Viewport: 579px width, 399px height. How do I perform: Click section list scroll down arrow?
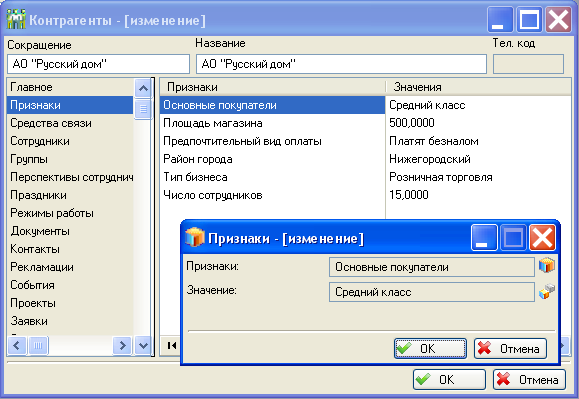pos(143,346)
